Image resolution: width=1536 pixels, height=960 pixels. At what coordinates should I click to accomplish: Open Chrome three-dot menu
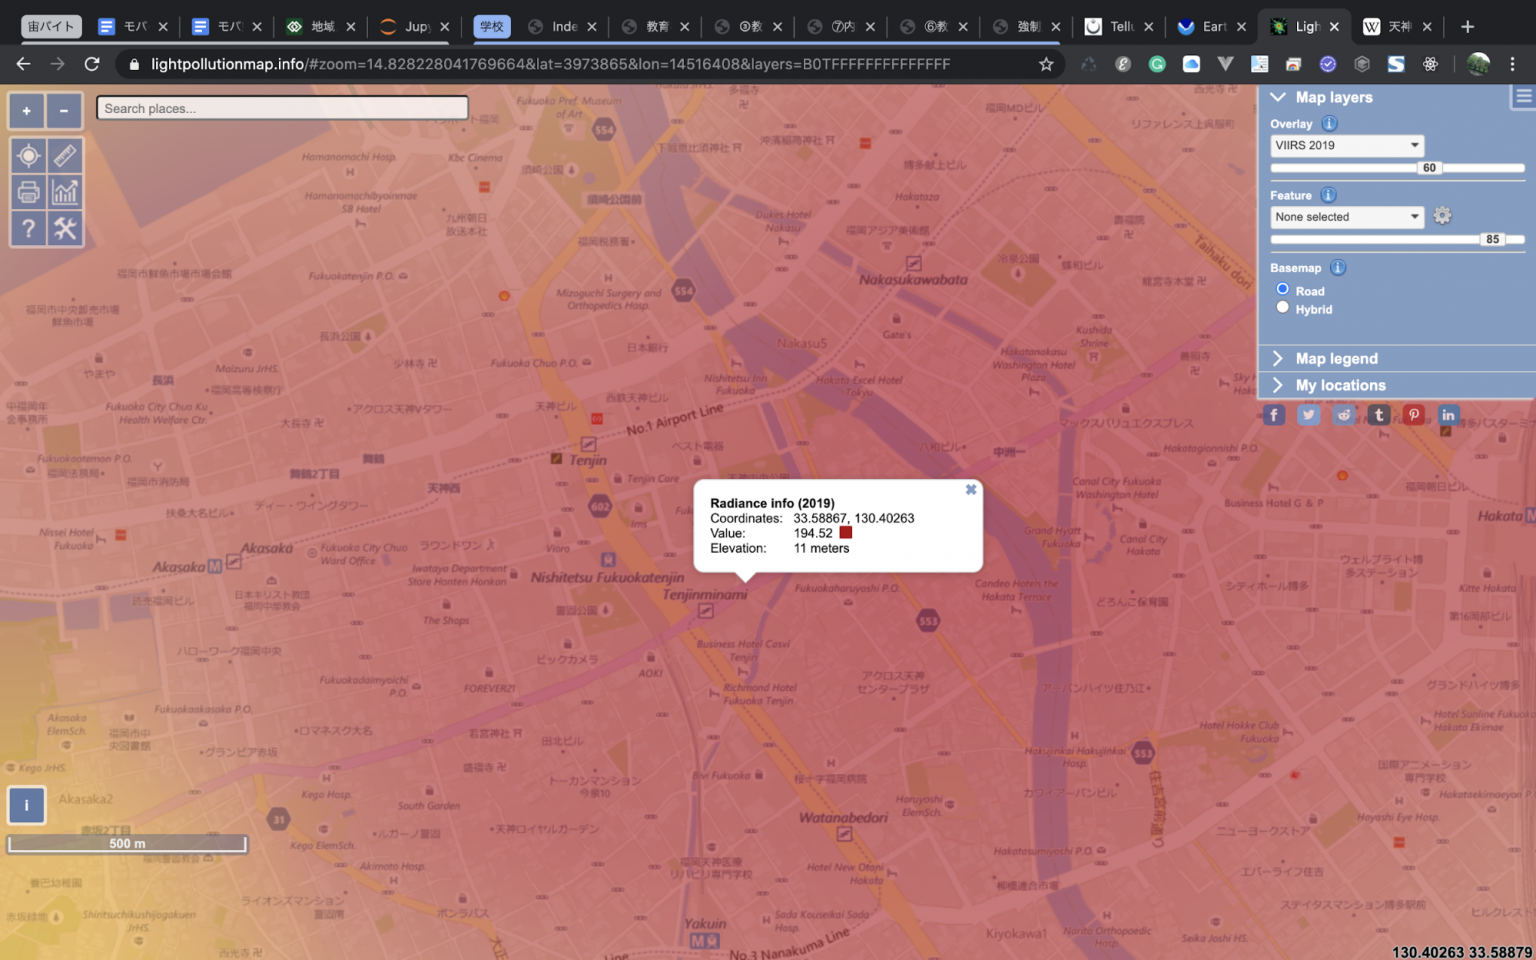[1512, 64]
